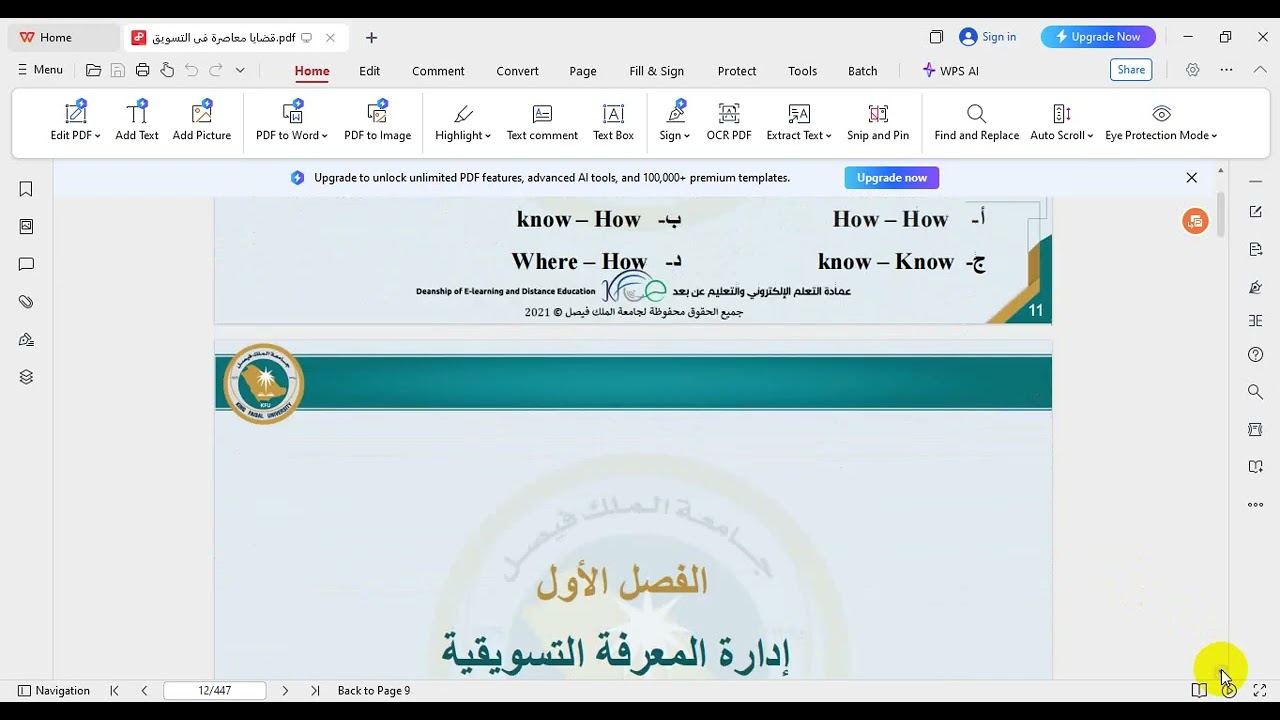Open a new tab with plus
This screenshot has width=1280, height=720.
371,38
